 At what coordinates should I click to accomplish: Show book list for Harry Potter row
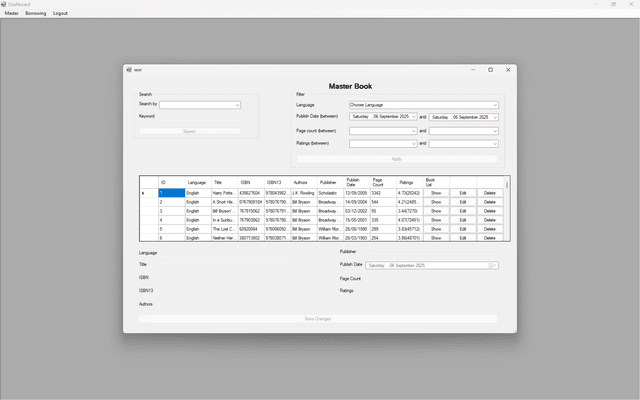coord(436,193)
